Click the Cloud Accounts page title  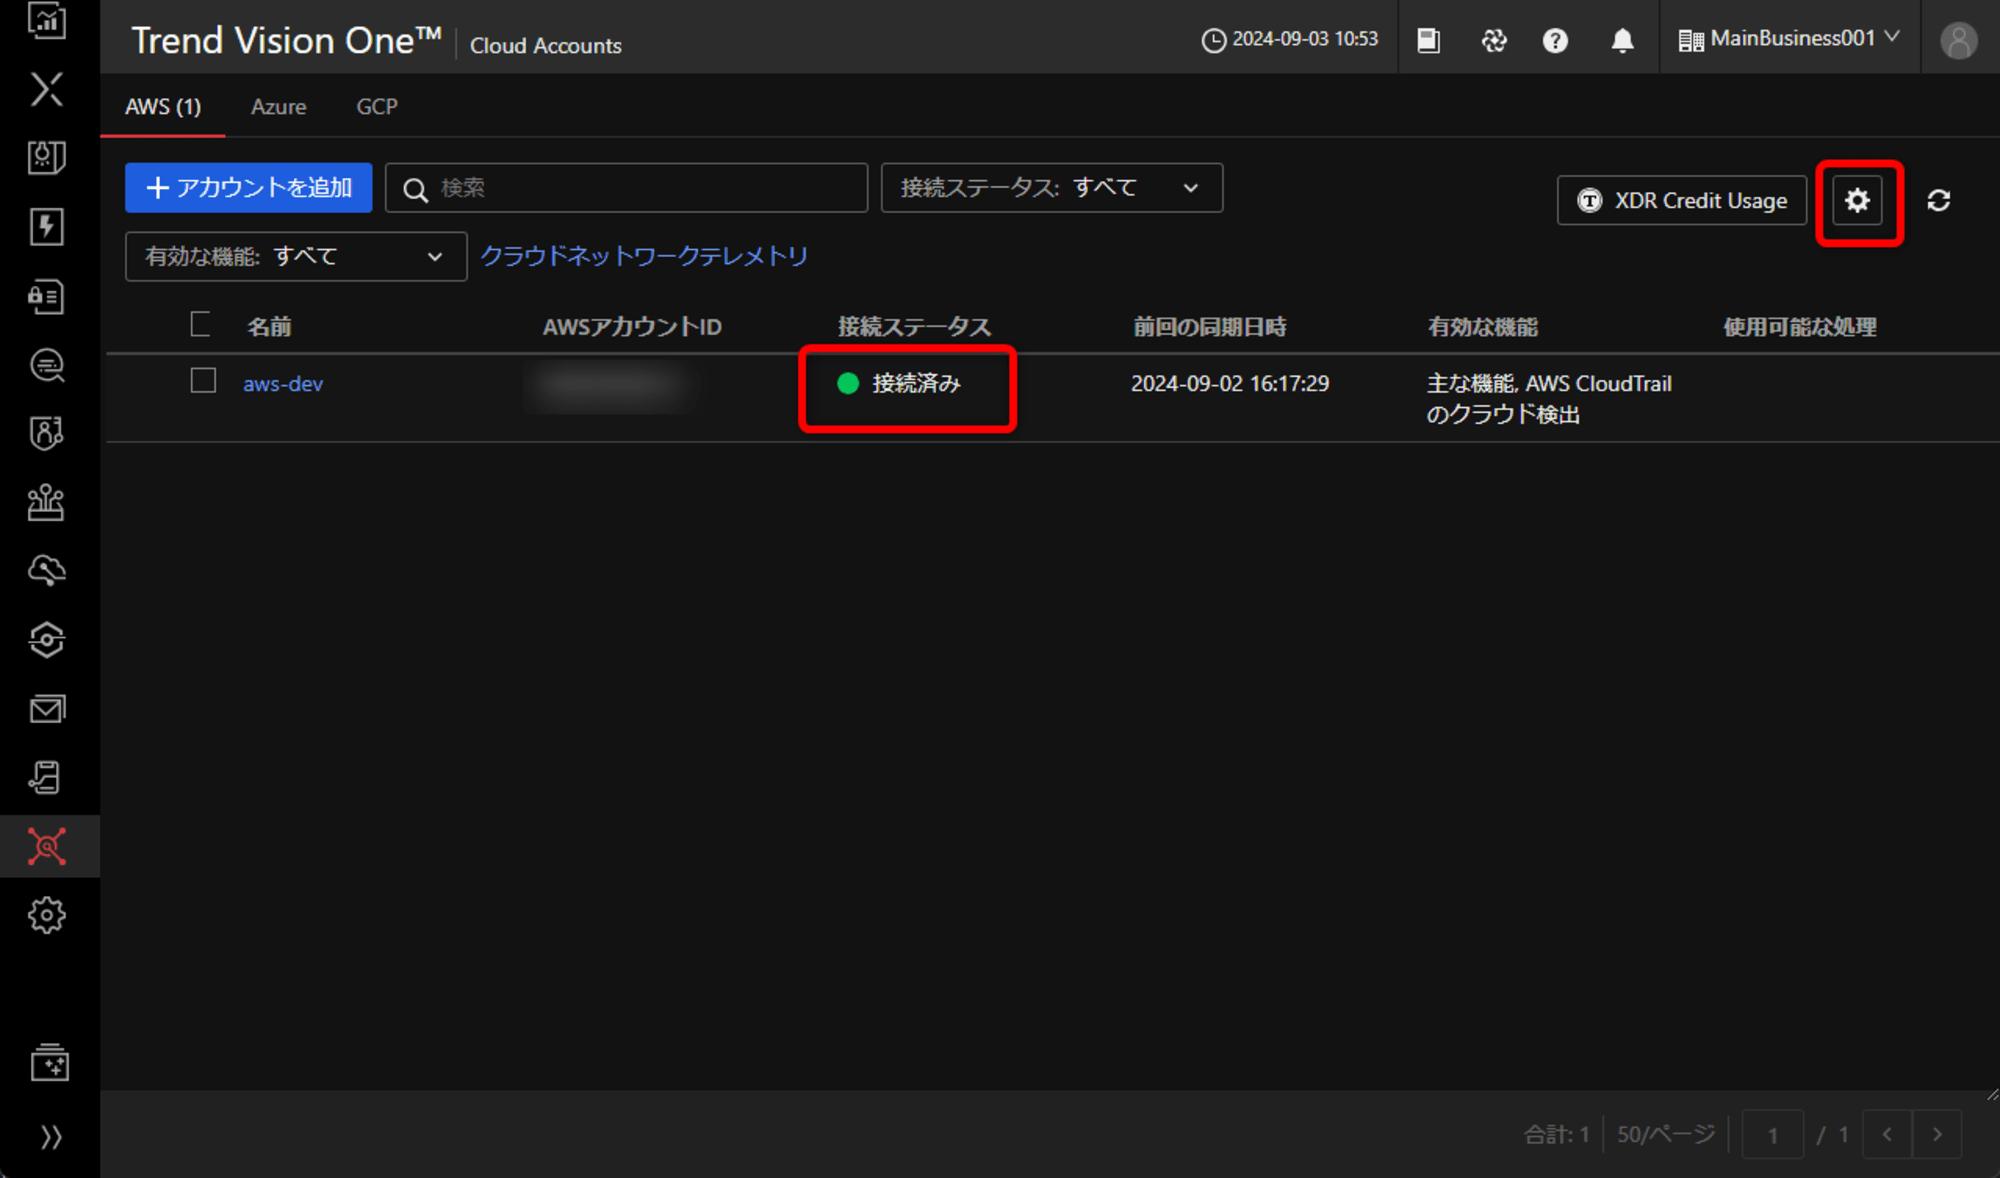tap(545, 45)
